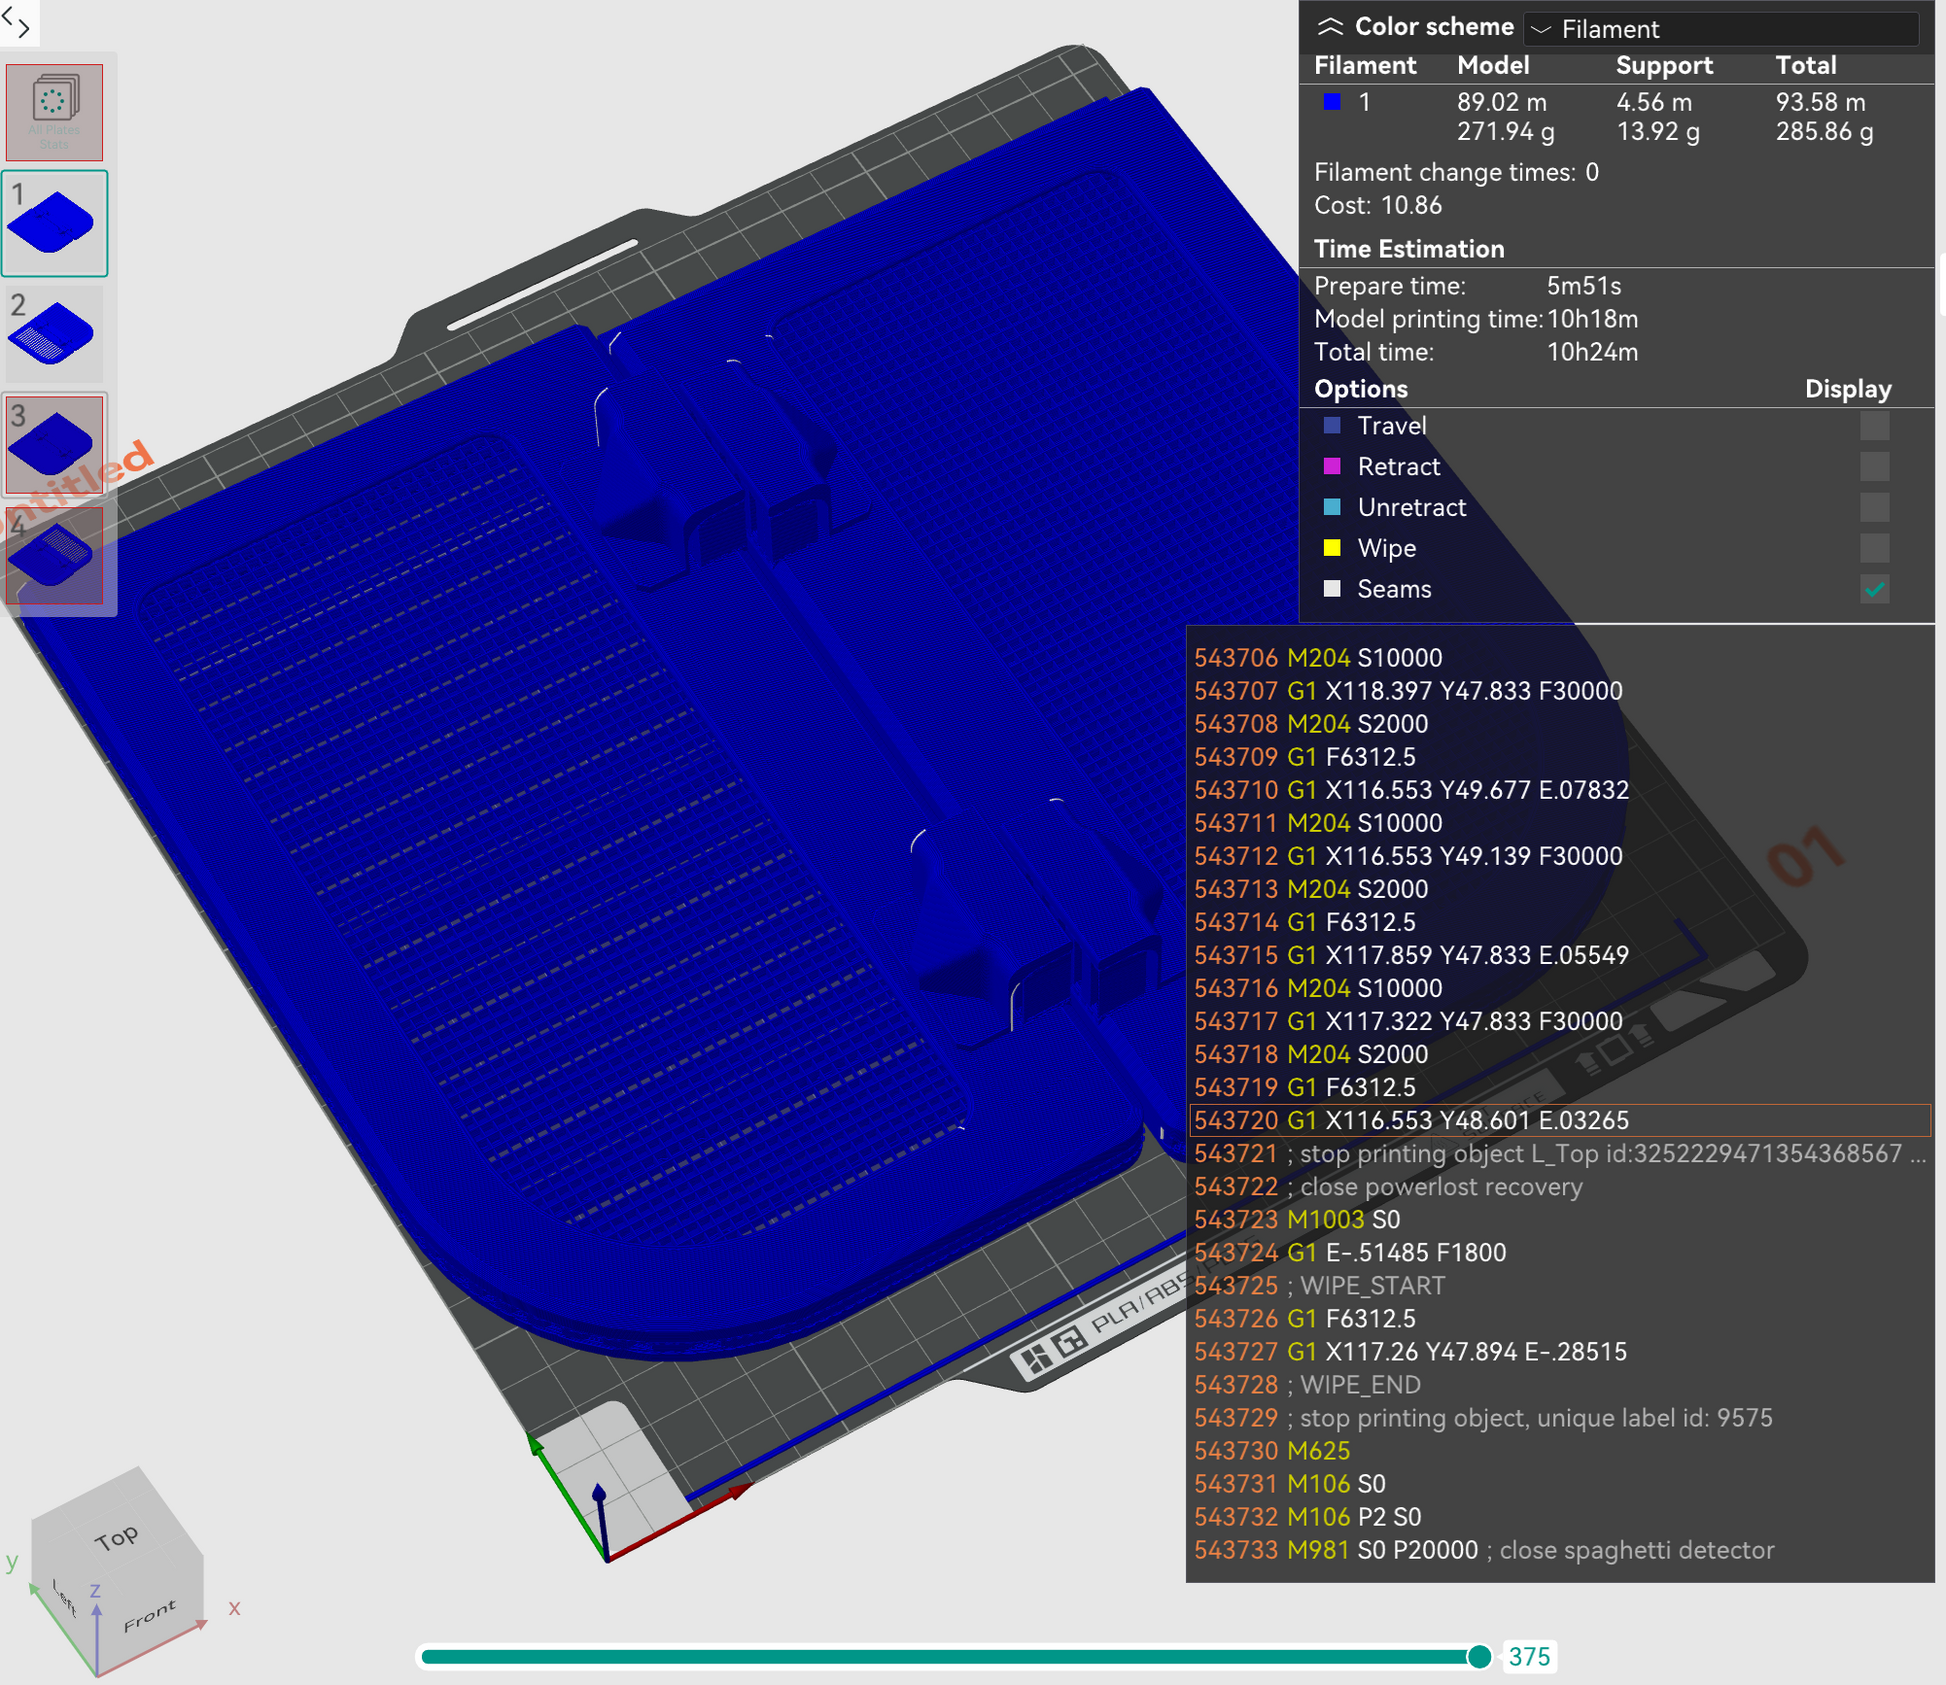1946x1685 pixels.
Task: Click the Front face of view cube
Action: [149, 1615]
